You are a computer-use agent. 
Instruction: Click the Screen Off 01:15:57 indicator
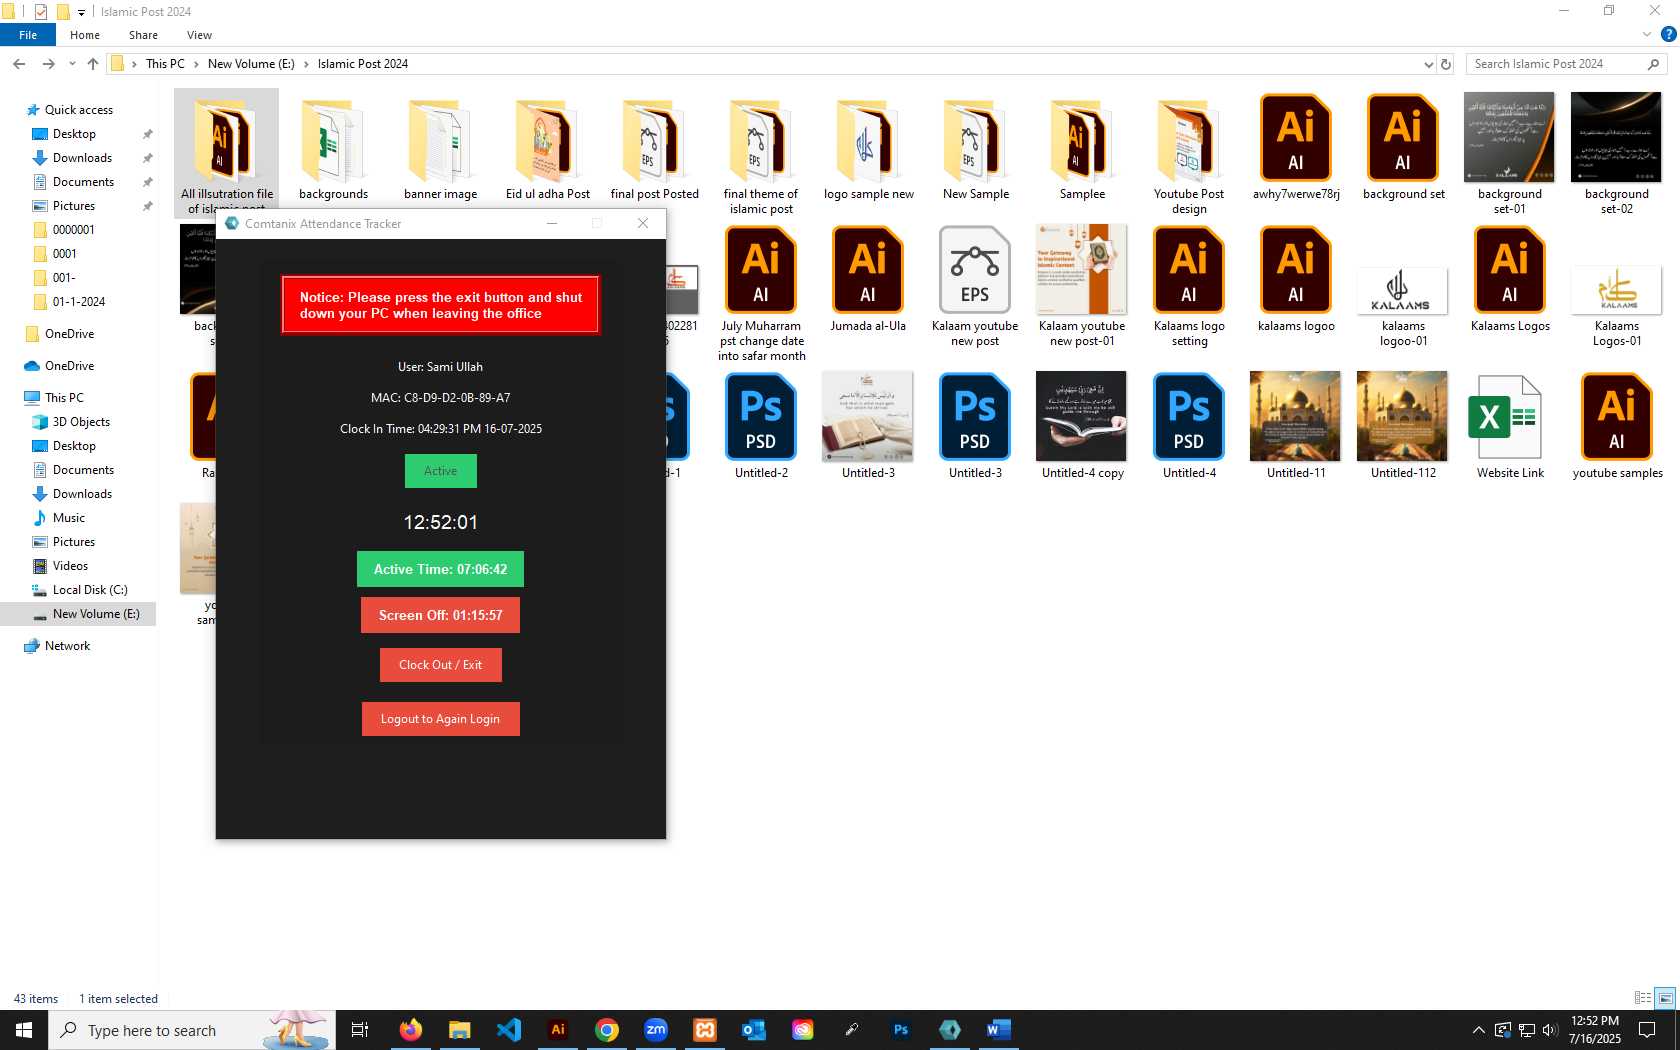click(440, 615)
